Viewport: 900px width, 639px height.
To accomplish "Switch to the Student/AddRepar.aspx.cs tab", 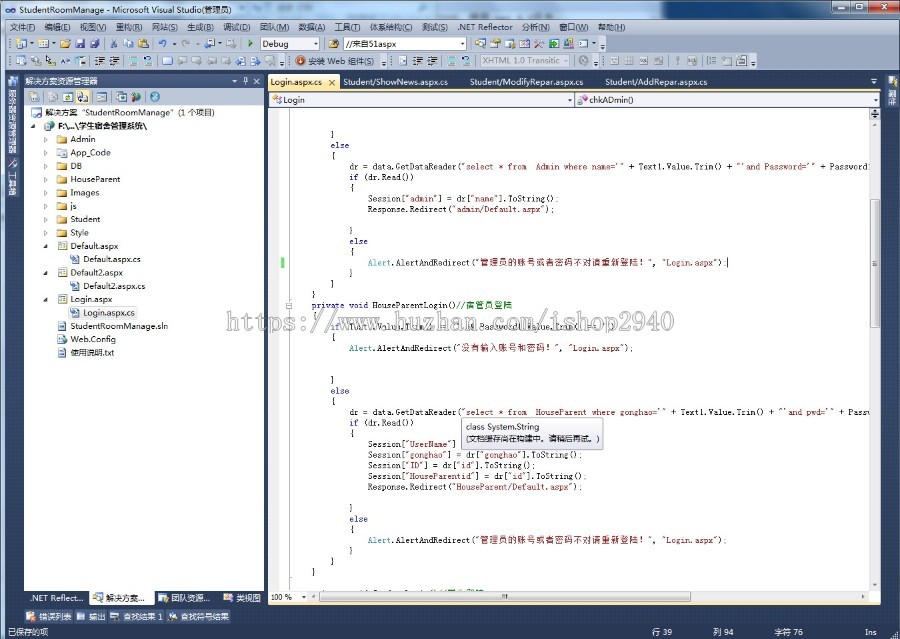I will [x=656, y=82].
